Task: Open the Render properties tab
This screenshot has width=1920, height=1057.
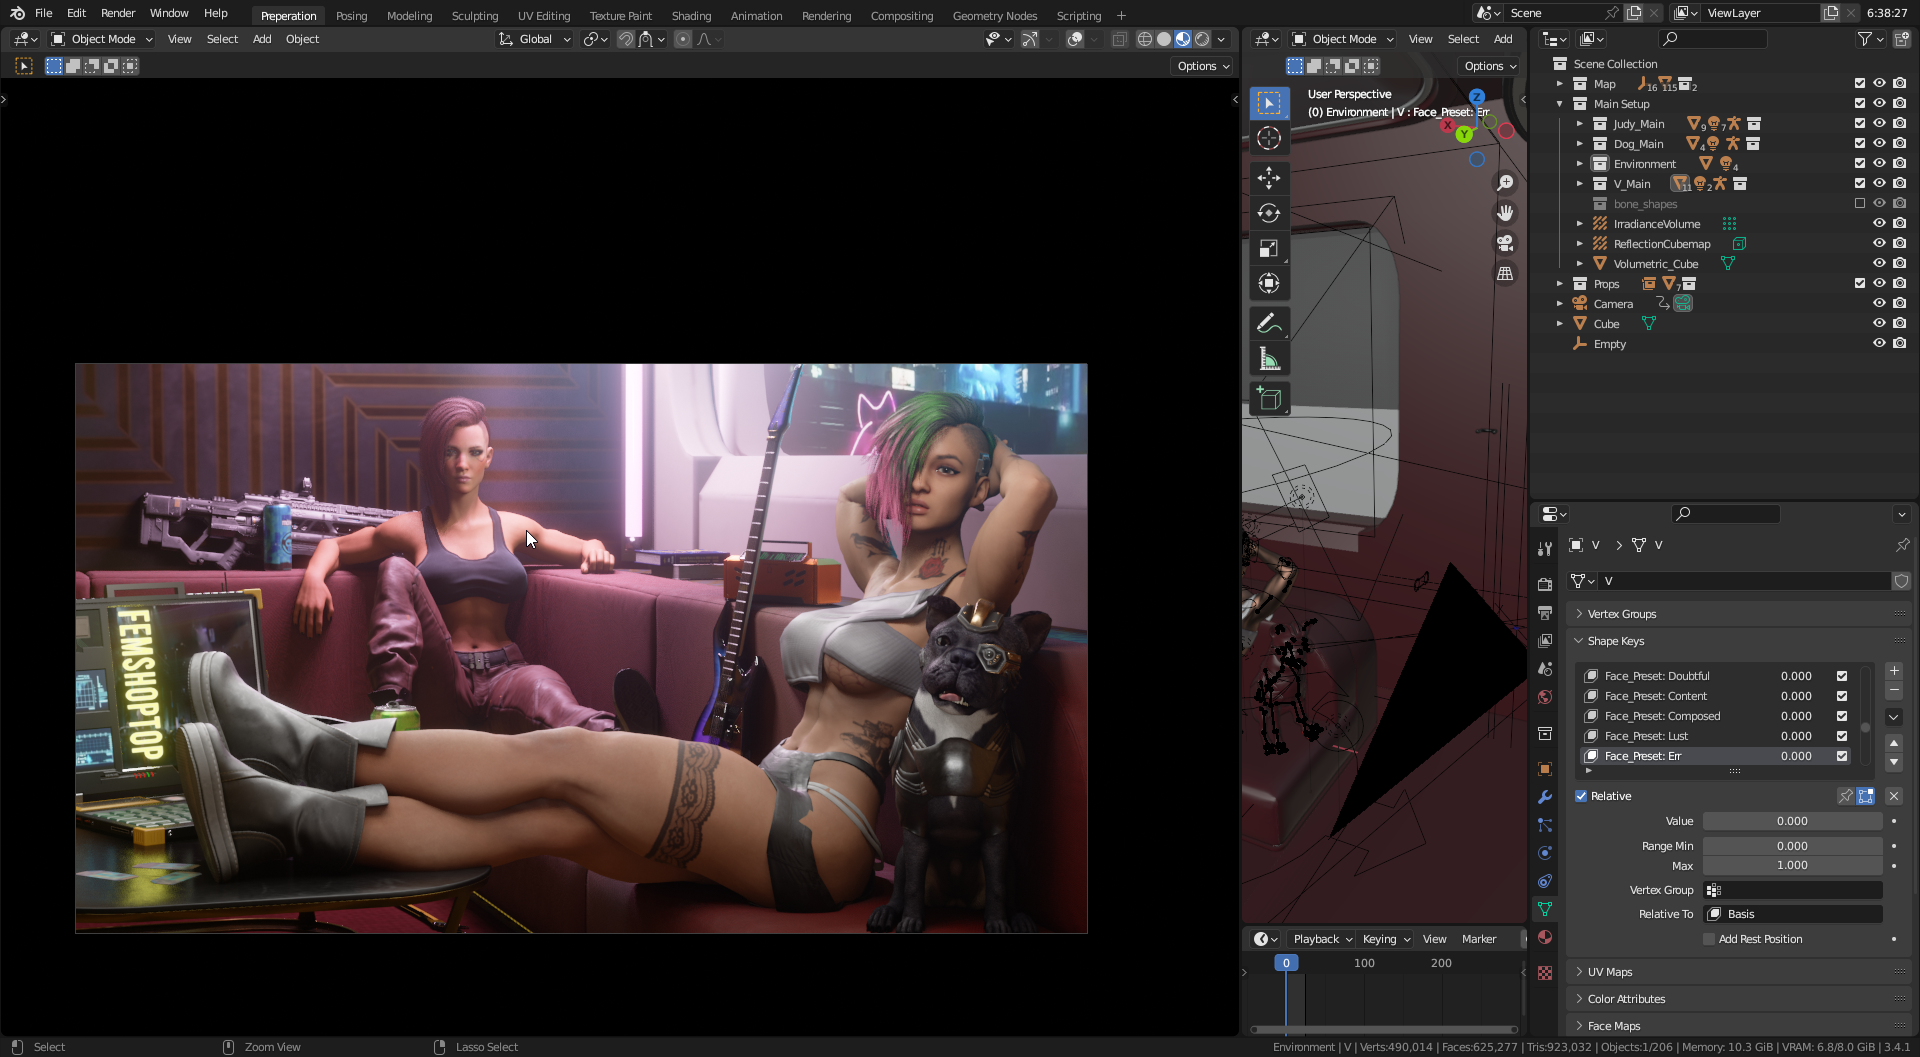Action: click(1545, 584)
